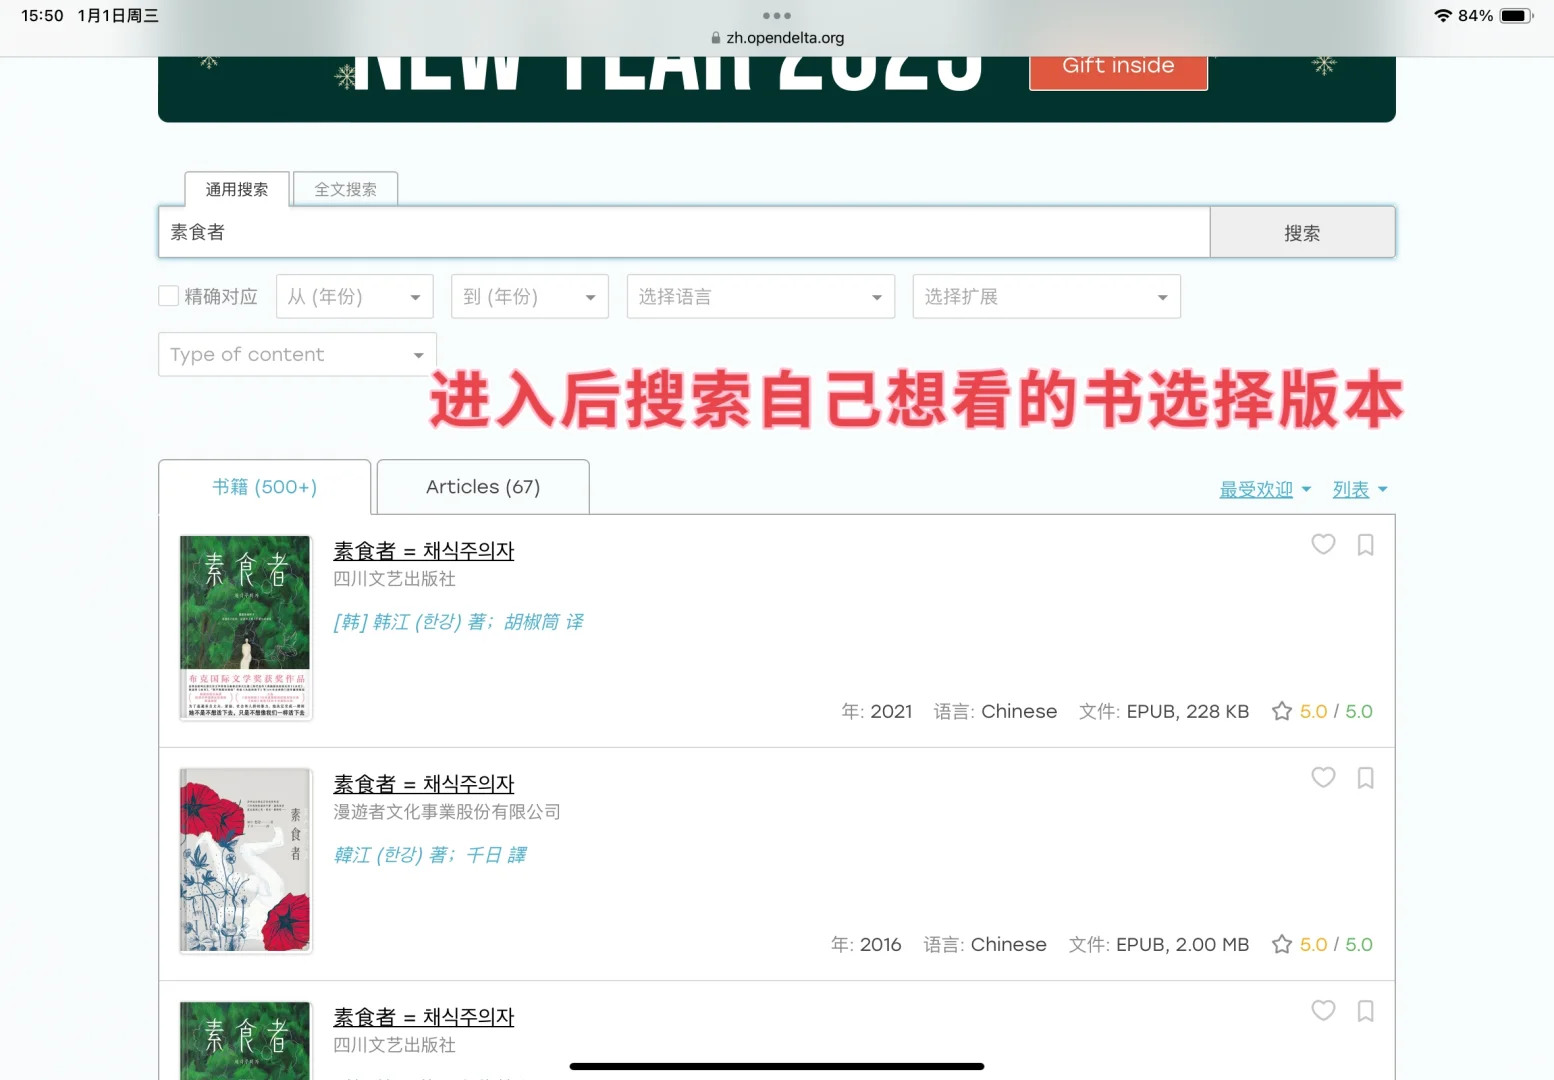Click author link 韩江 (한강) 著；胡椒筒 译
Screen dimensions: 1554x1080
click(x=458, y=622)
